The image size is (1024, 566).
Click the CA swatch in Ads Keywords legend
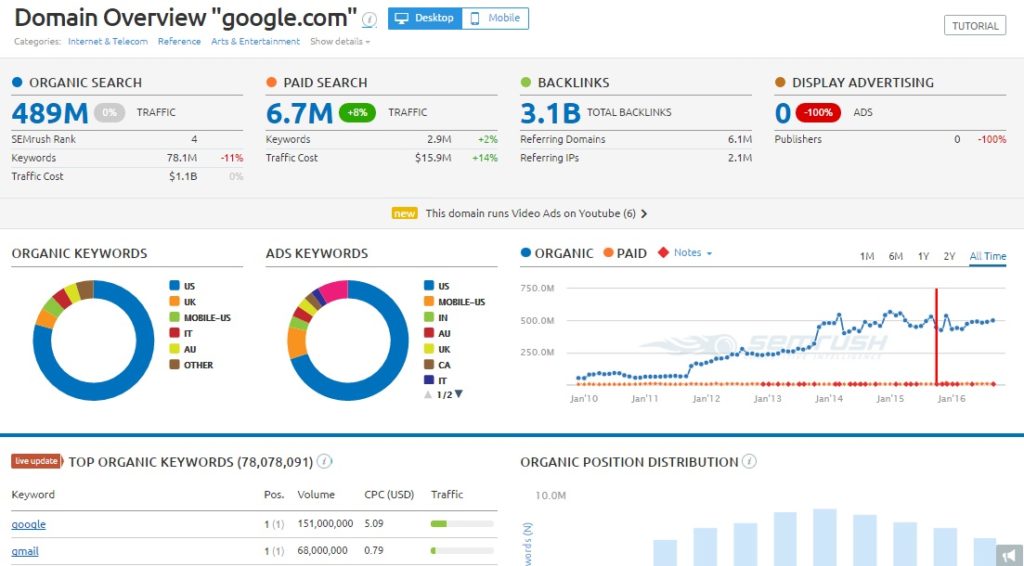[x=429, y=364]
